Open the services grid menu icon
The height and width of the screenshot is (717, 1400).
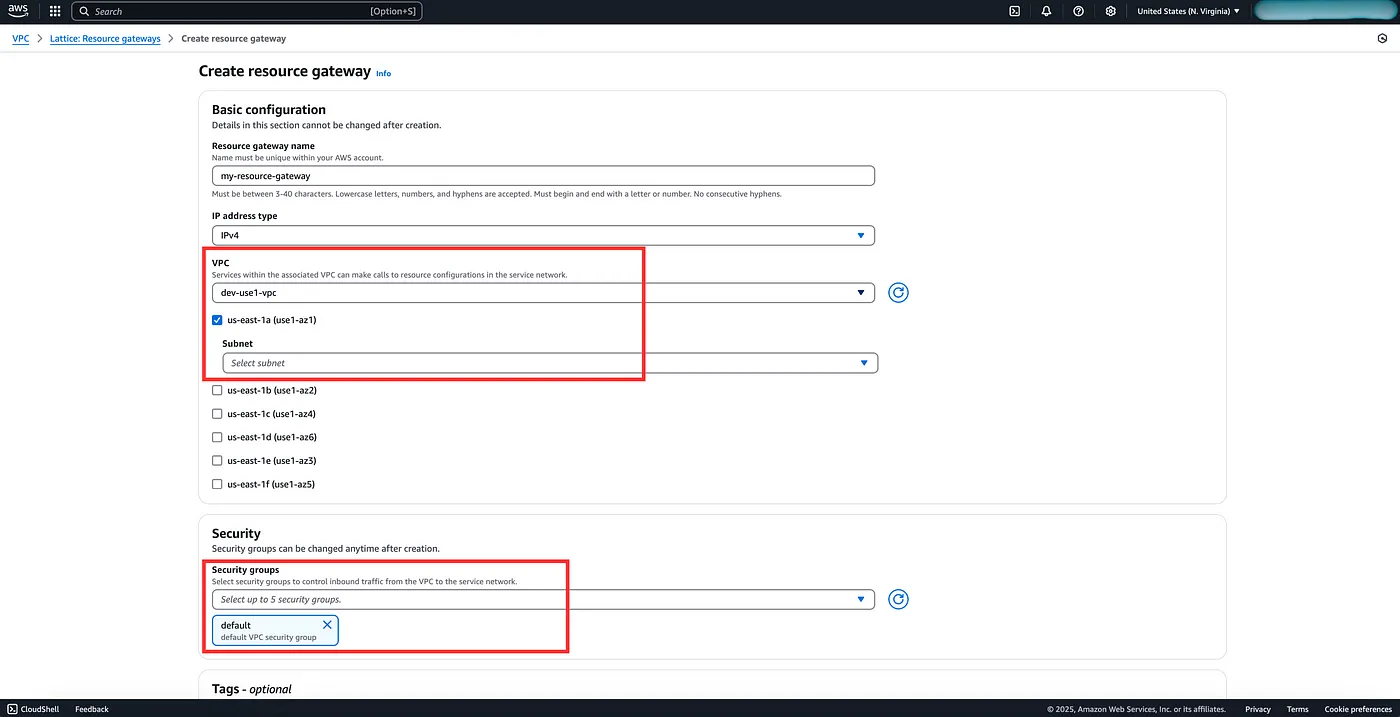(54, 11)
